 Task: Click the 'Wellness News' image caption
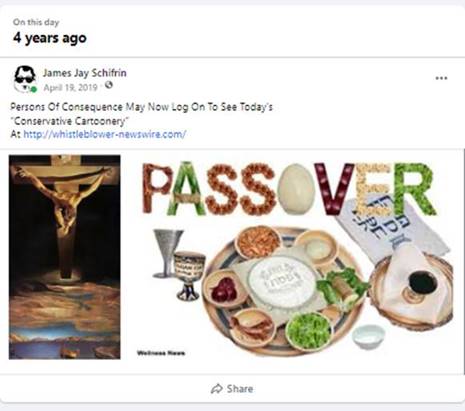click(161, 353)
